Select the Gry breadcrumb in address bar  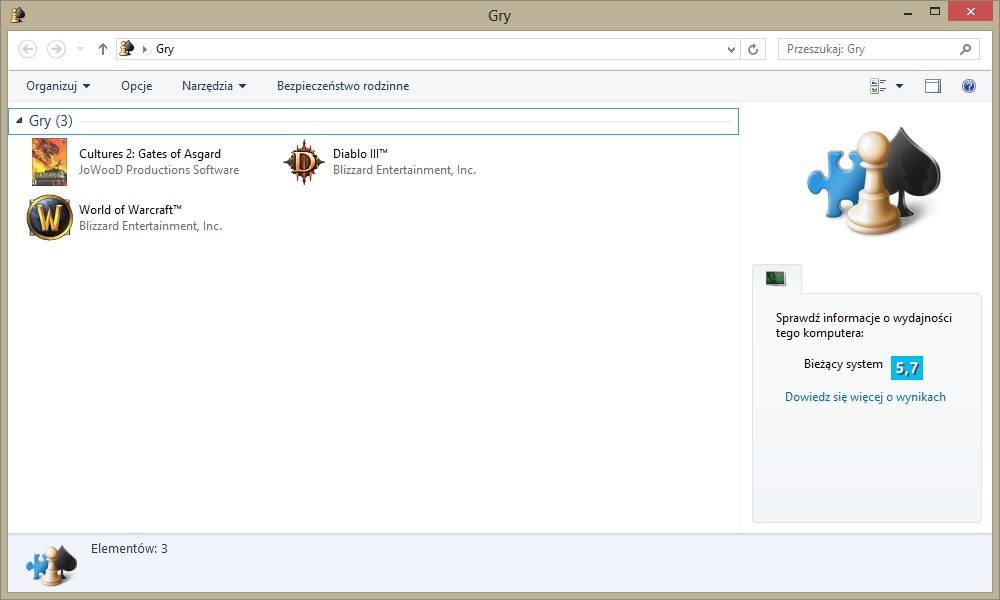(165, 49)
